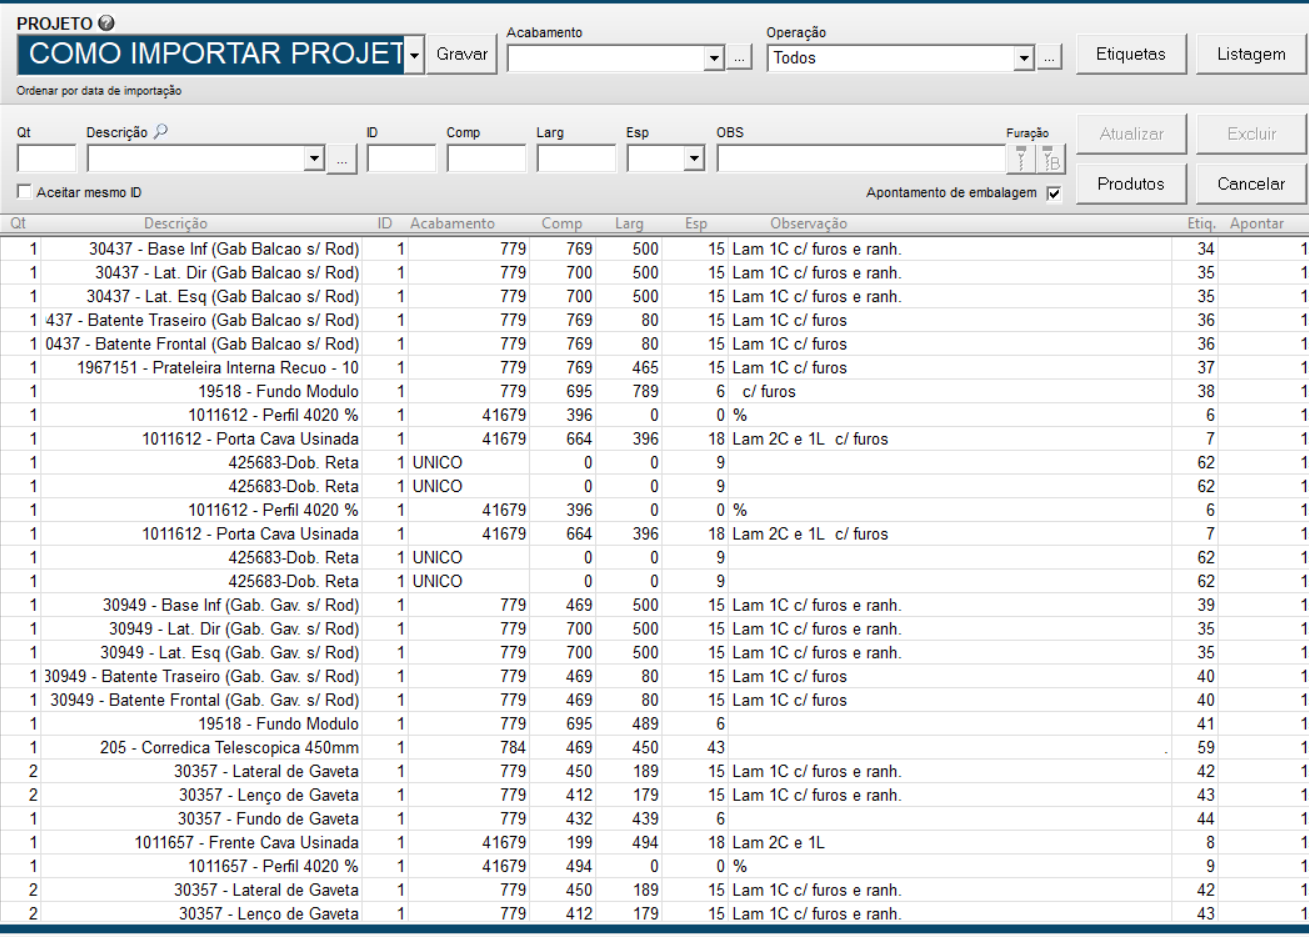Click the plain drill Furação icon

(1021, 159)
